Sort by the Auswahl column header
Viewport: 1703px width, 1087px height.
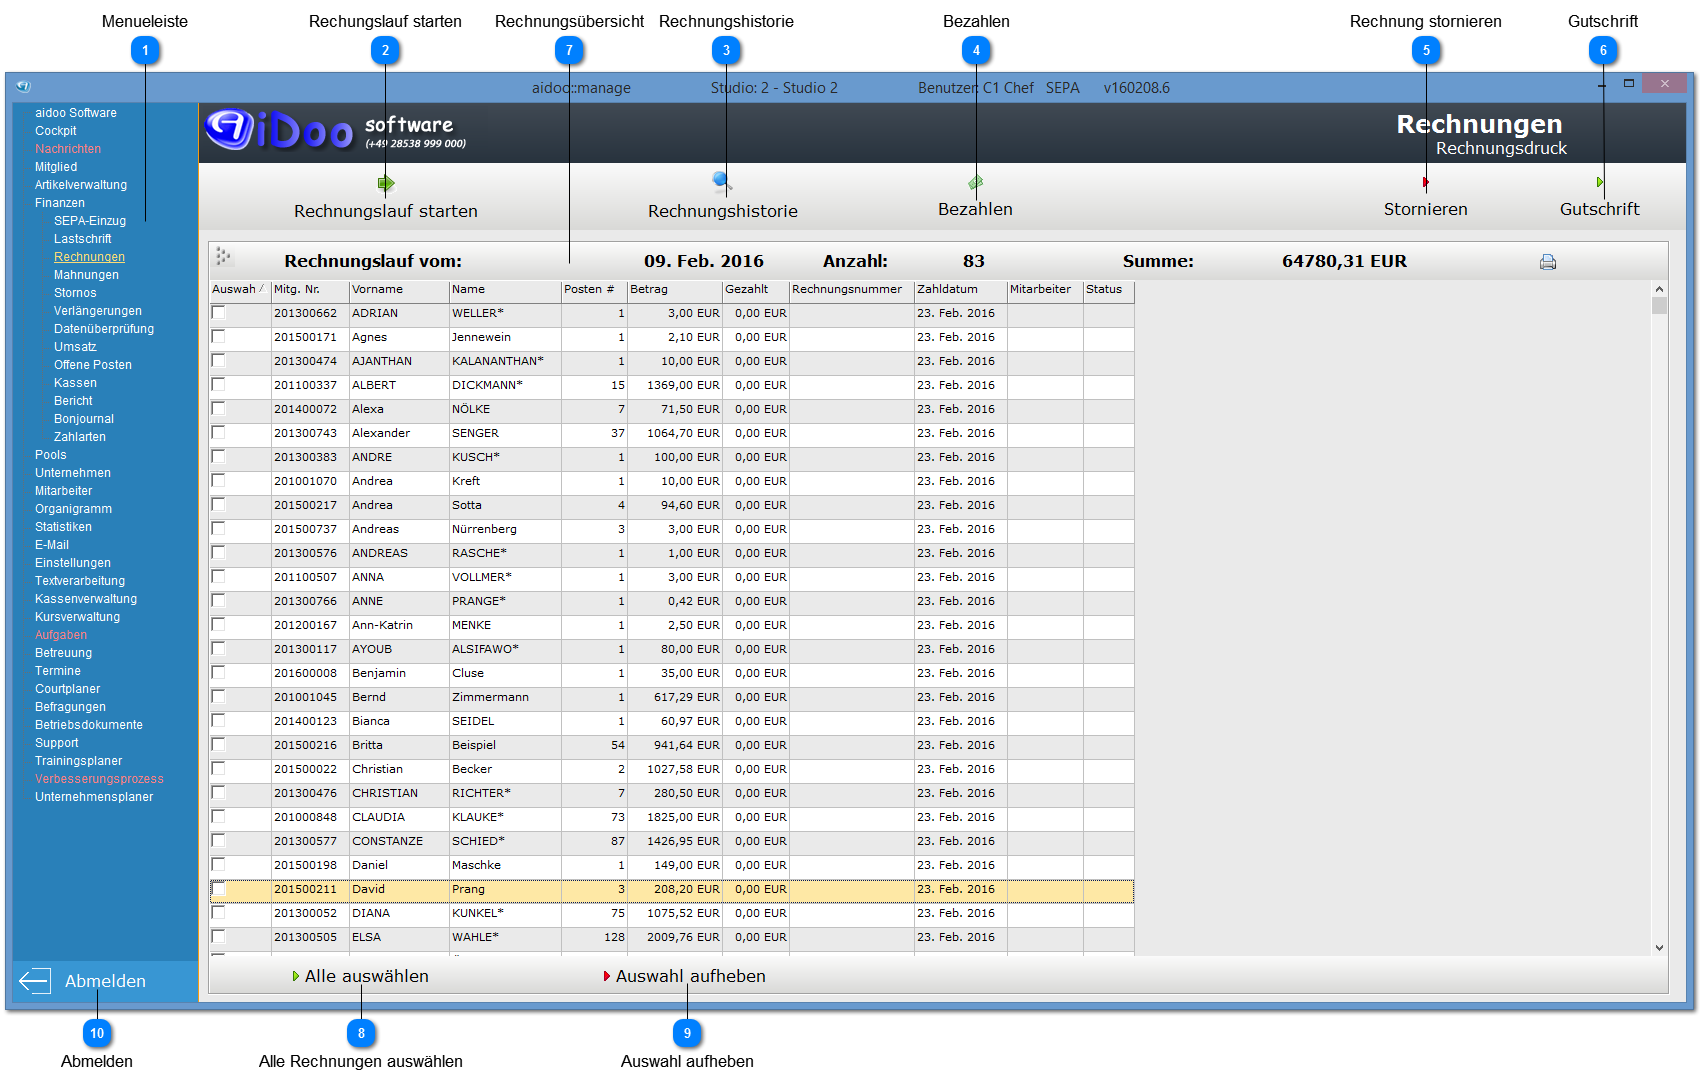click(x=239, y=290)
